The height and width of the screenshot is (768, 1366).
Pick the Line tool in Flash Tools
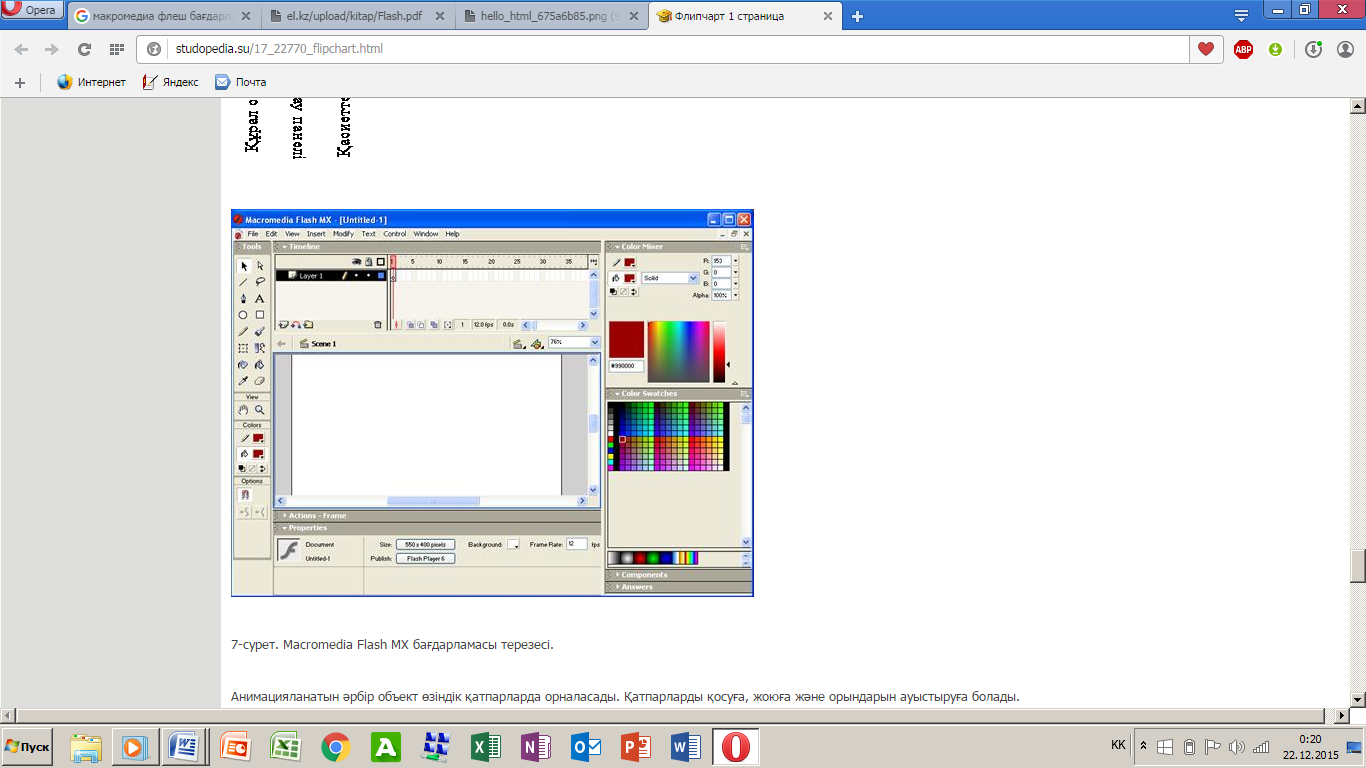coord(243,282)
